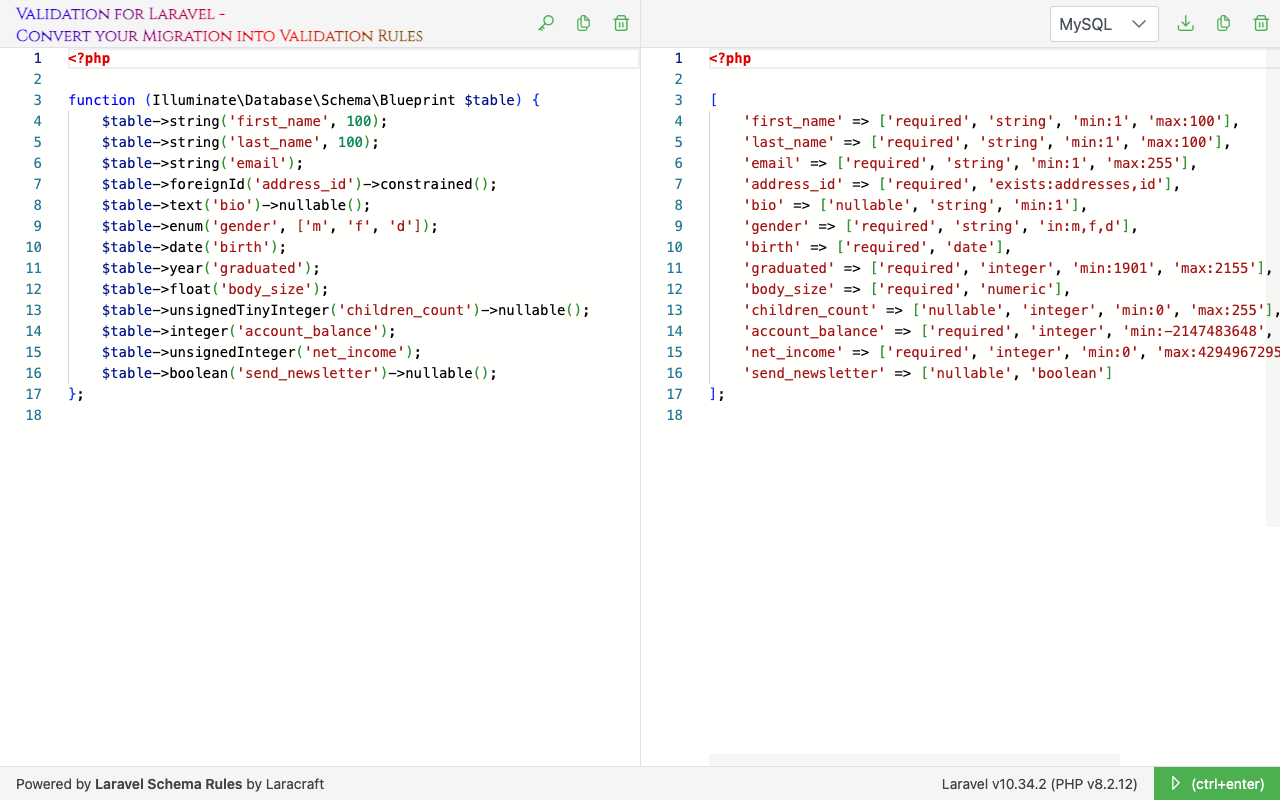Download the generated validation rules

[1186, 23]
